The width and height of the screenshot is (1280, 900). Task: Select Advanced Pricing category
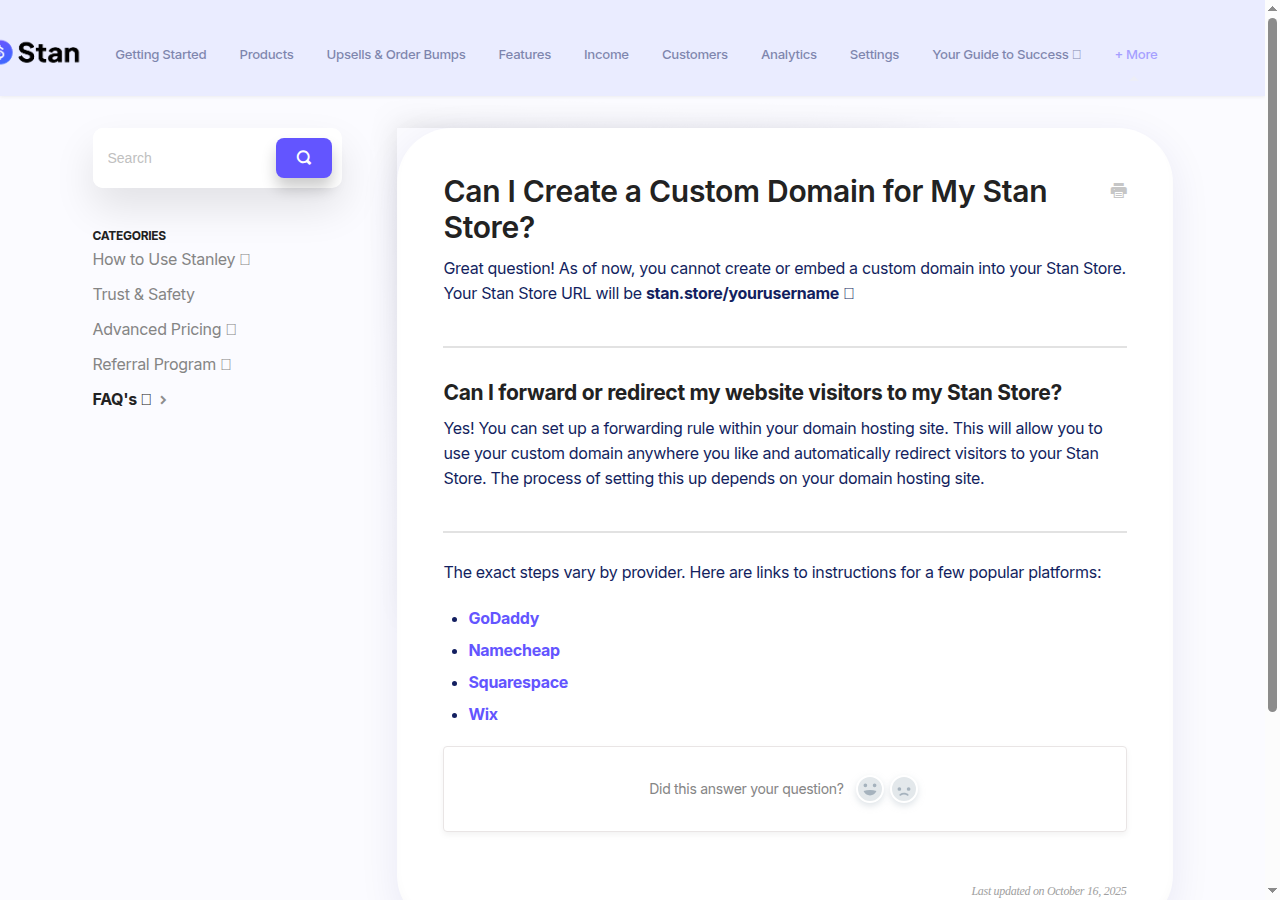(164, 329)
